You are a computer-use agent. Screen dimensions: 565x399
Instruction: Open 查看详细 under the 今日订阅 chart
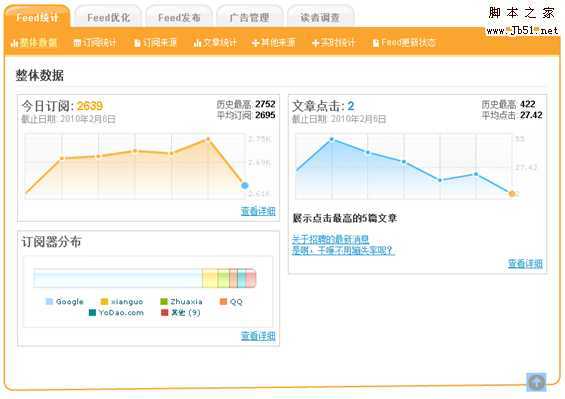coord(258,211)
